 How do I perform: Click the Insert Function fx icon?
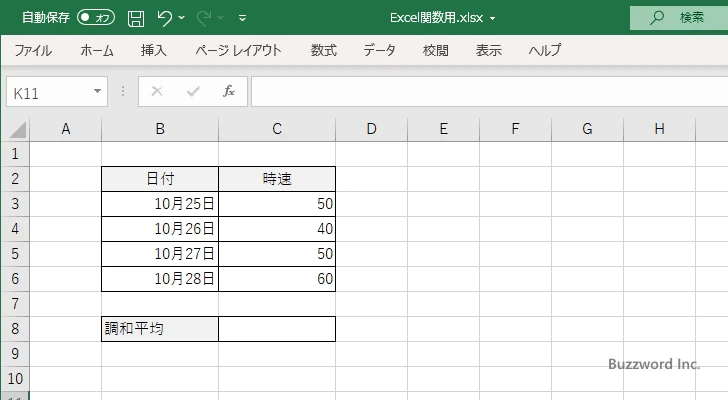[x=229, y=91]
